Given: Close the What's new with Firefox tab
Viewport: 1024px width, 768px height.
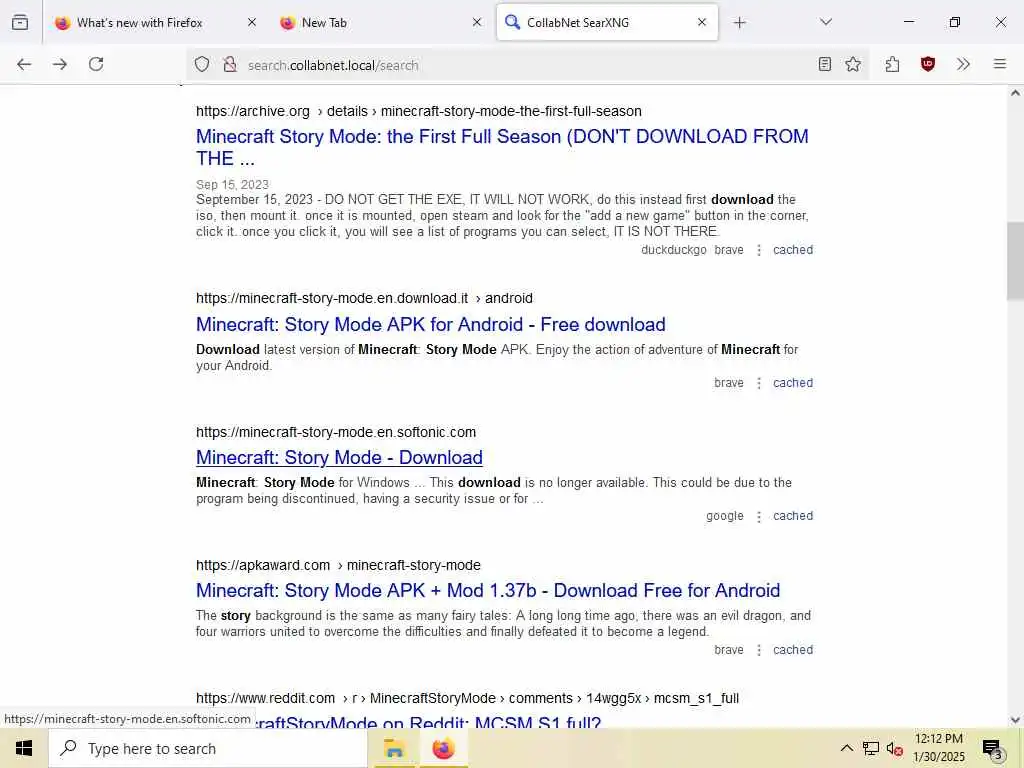Looking at the screenshot, I should click(x=252, y=22).
